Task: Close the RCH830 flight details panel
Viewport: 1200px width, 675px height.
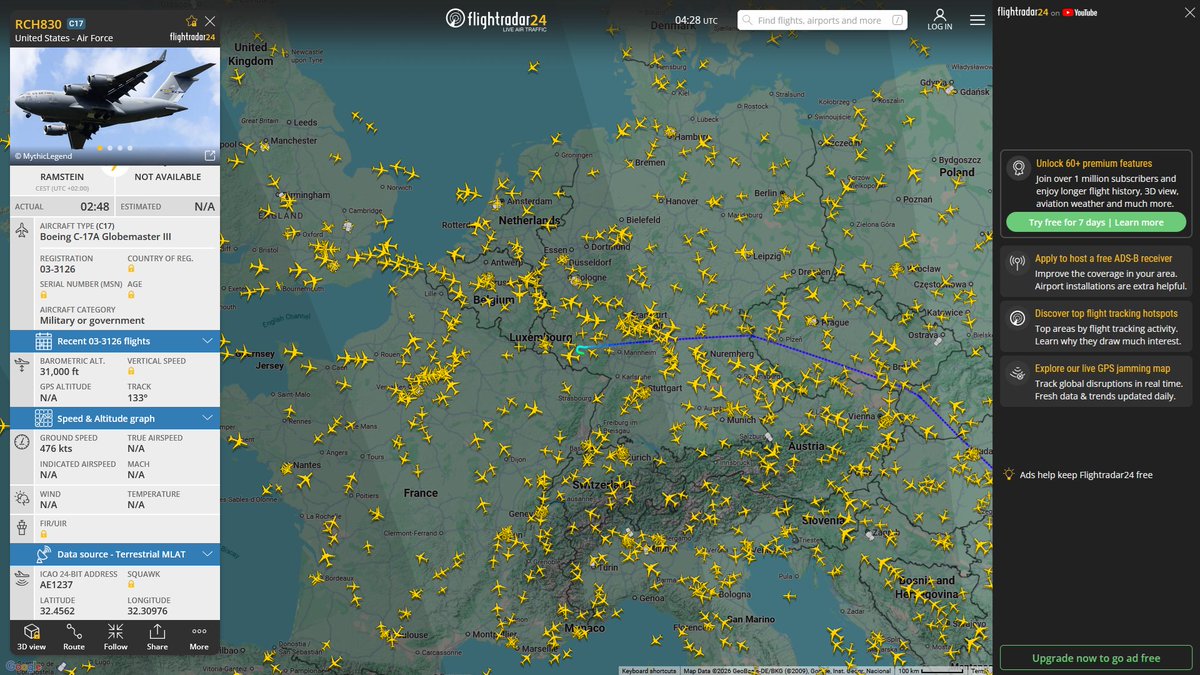Action: (209, 21)
